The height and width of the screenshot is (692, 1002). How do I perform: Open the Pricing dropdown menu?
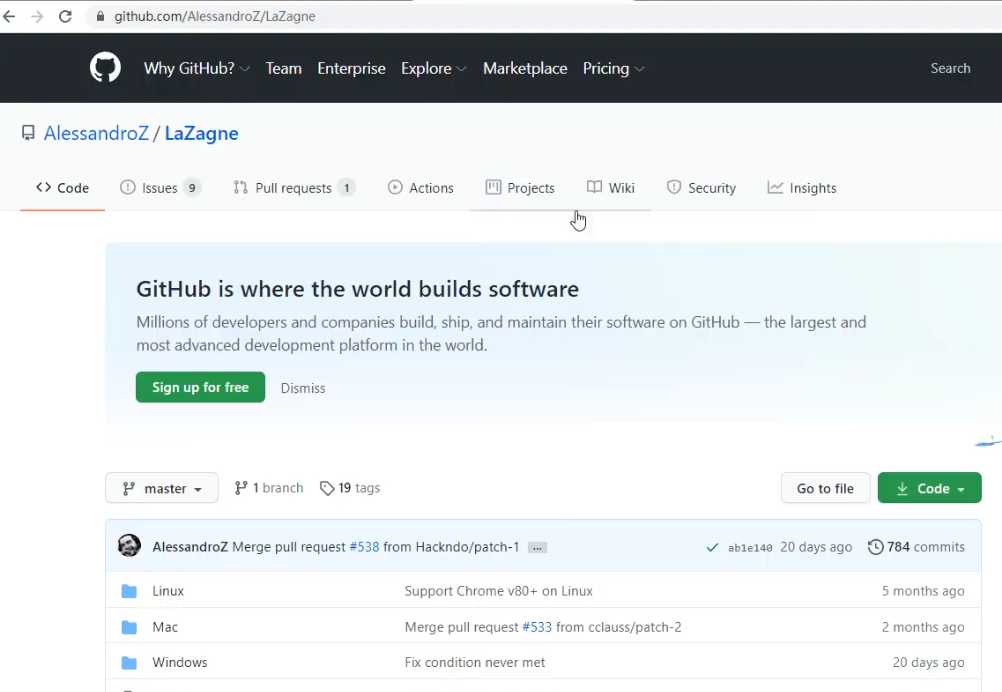pos(613,68)
